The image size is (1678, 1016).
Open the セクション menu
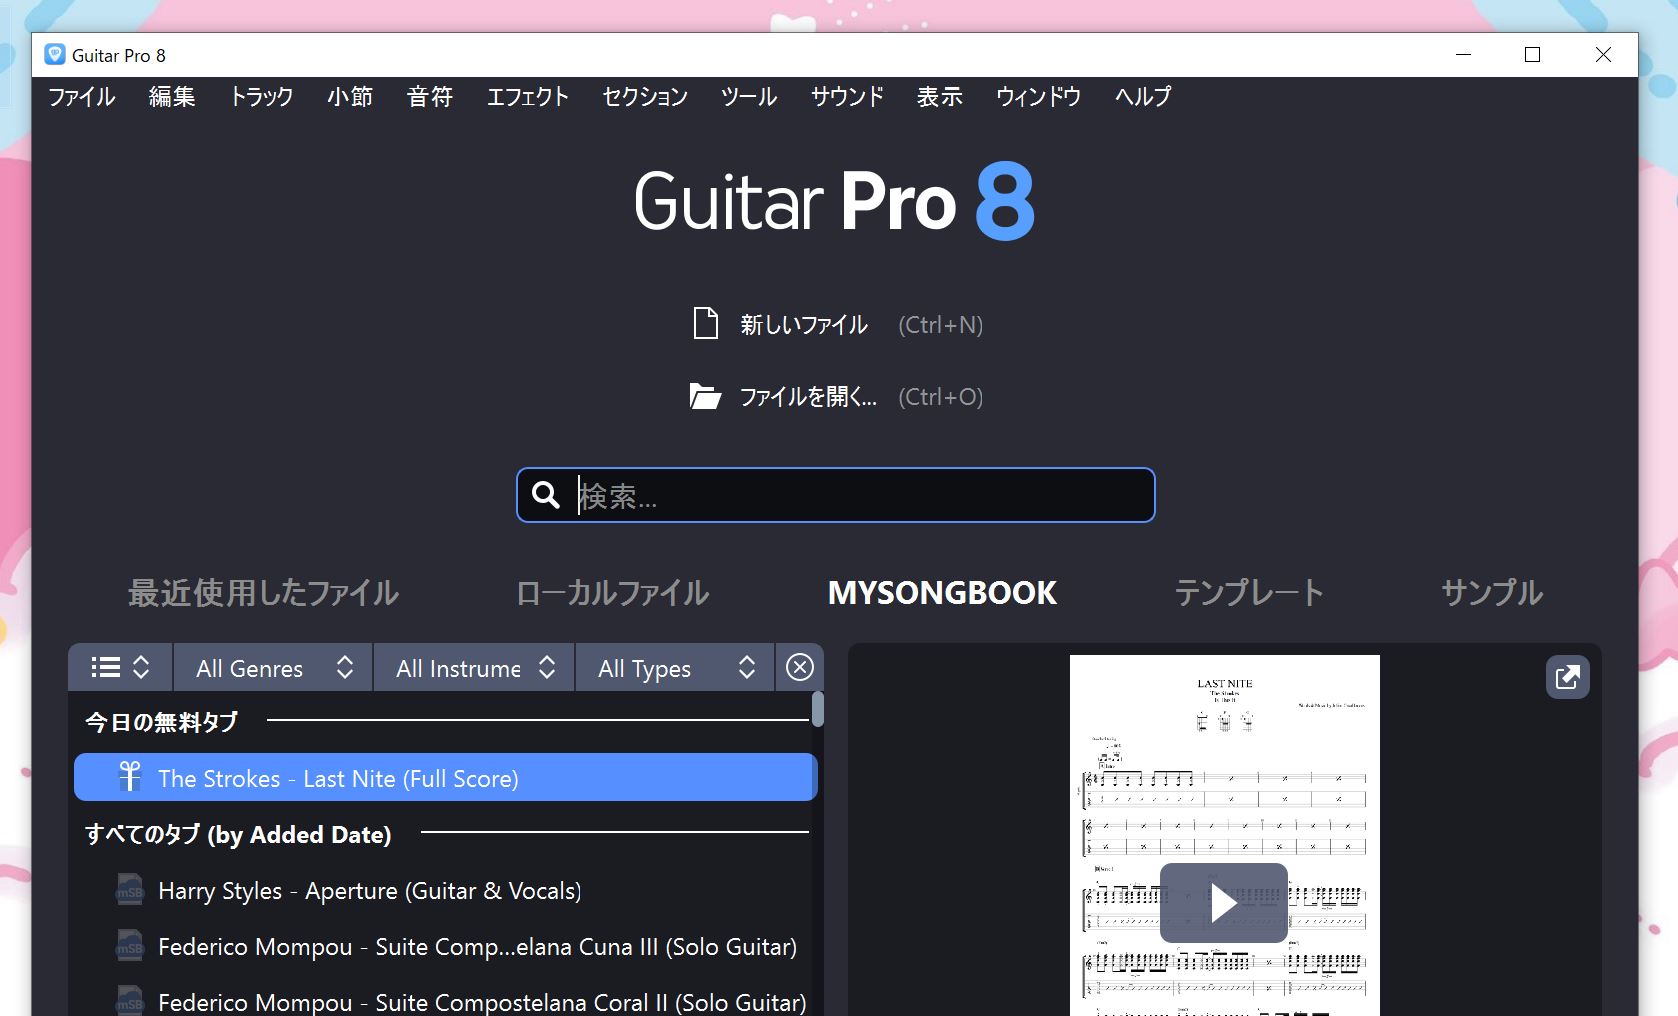(x=645, y=97)
